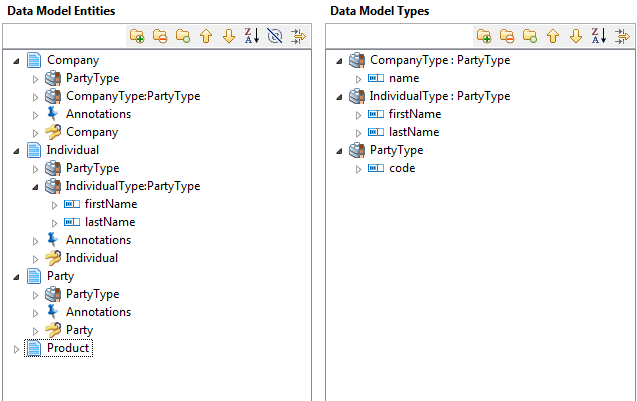Click move down arrow in Types toolbar
637x401 pixels.
click(x=575, y=36)
